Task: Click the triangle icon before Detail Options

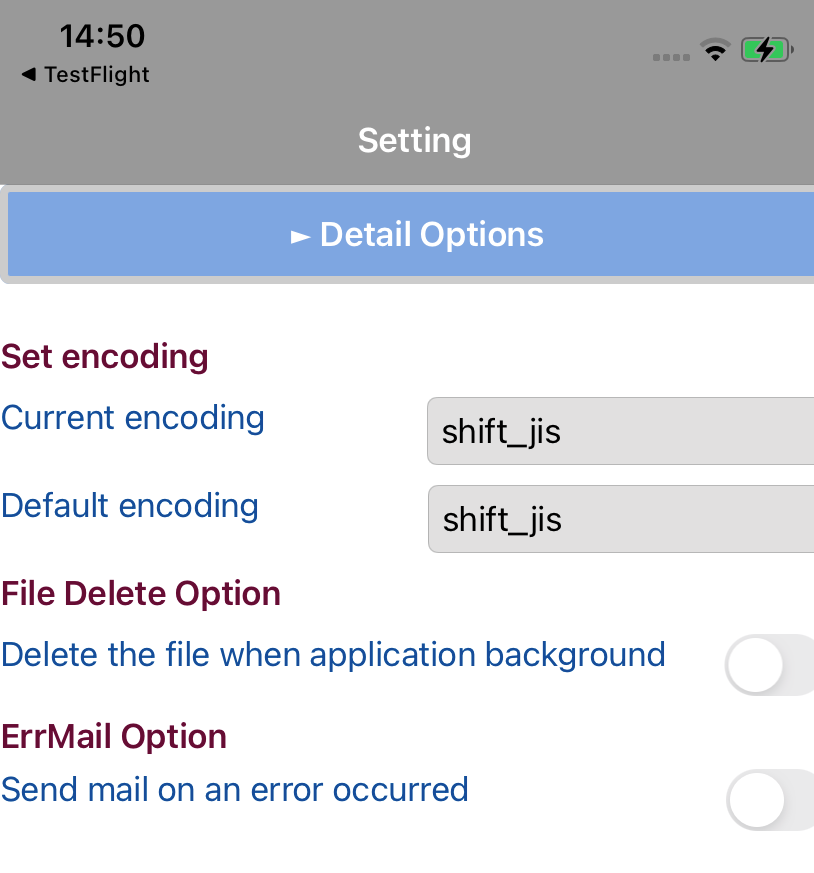Action: [300, 237]
